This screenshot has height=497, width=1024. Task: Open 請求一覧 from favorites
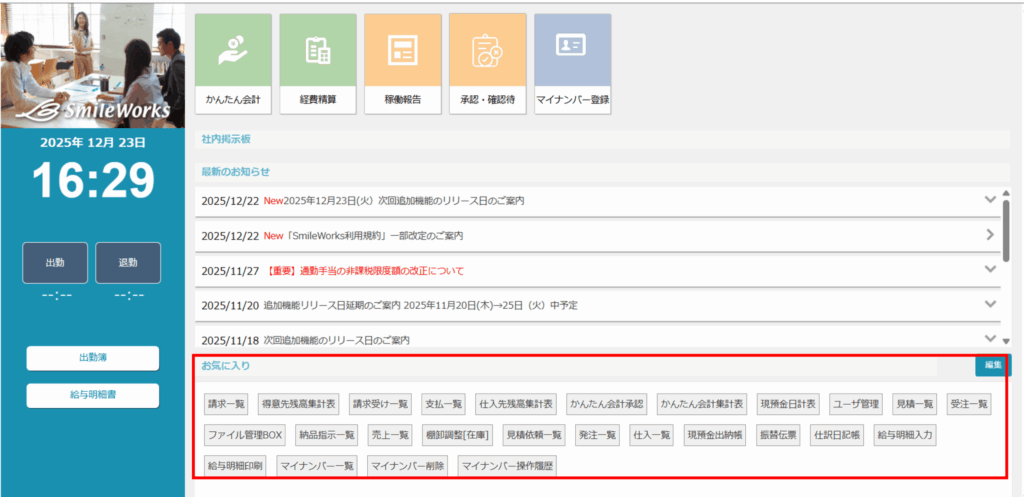point(226,404)
